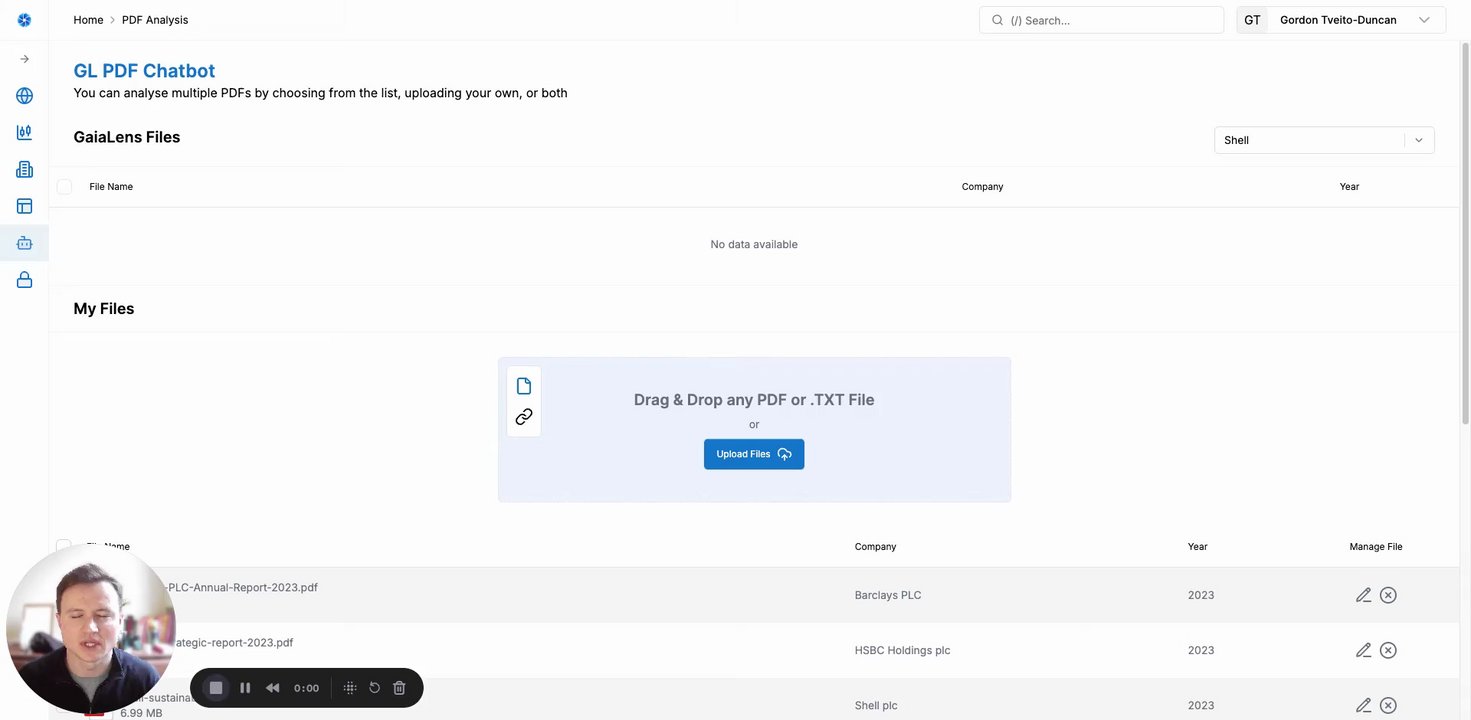Click the HSBC strategic-report-2023.pdf file name

point(235,643)
